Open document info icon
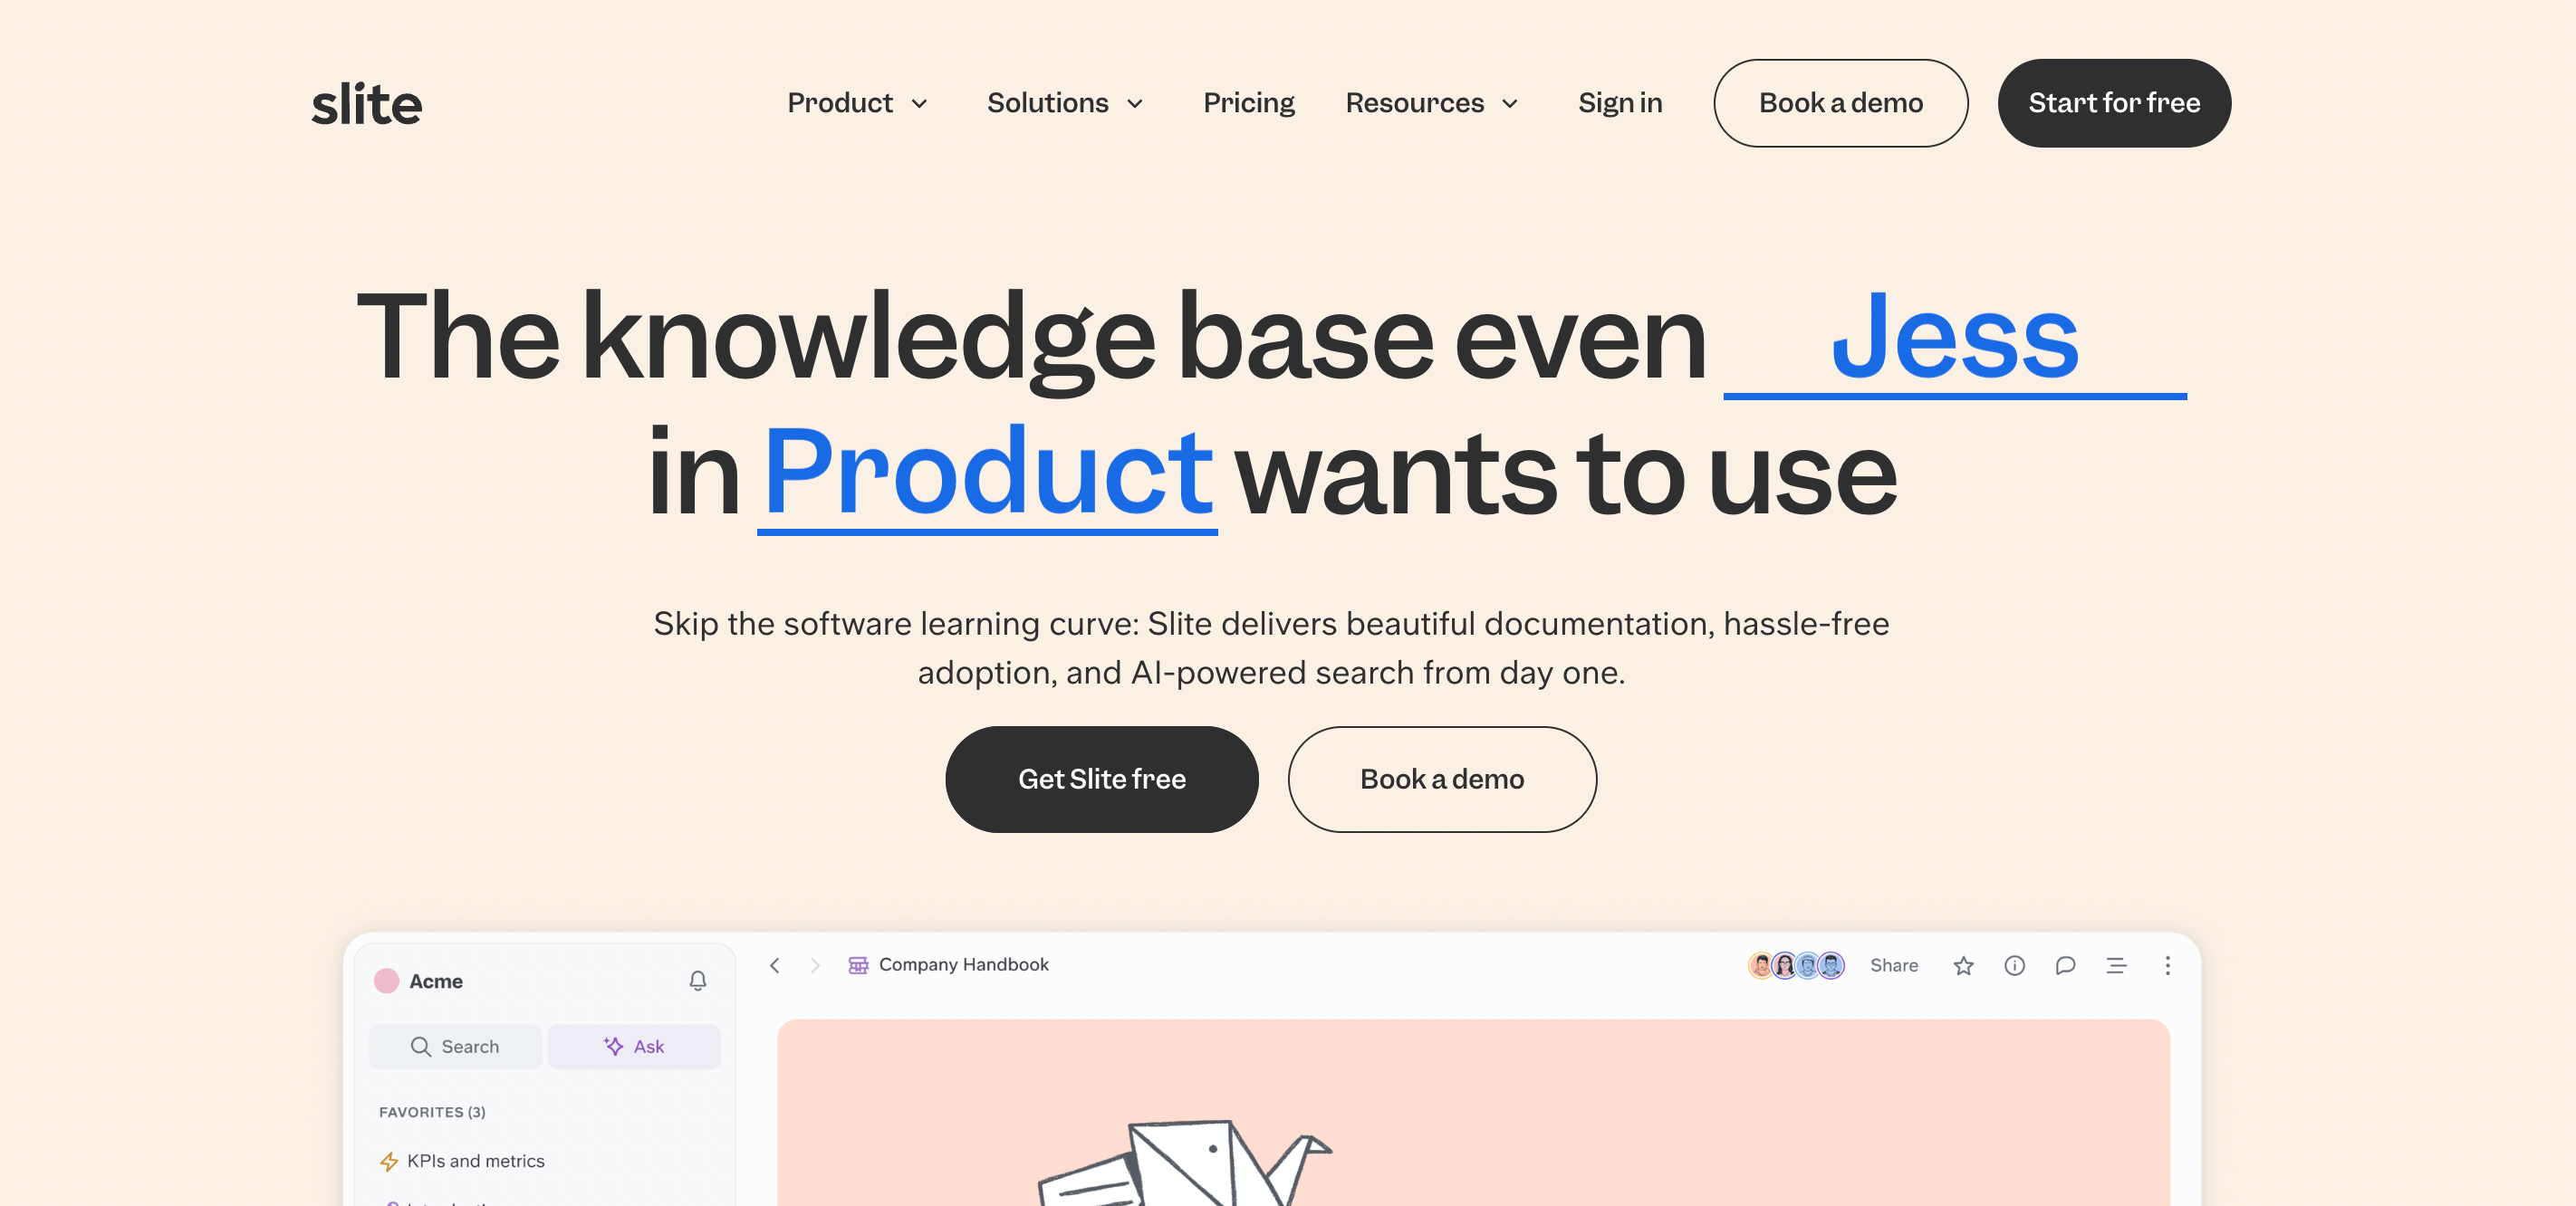This screenshot has height=1206, width=2576. coord(2014,965)
